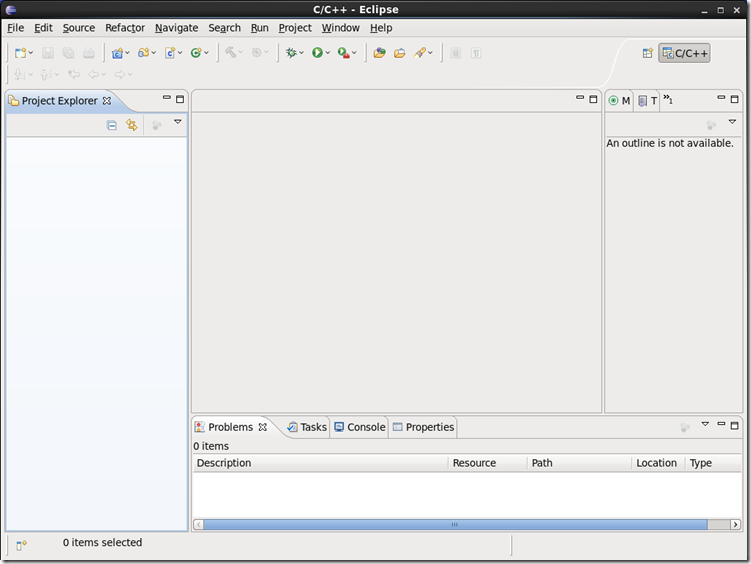Click the New C Source File icon

(x=170, y=53)
